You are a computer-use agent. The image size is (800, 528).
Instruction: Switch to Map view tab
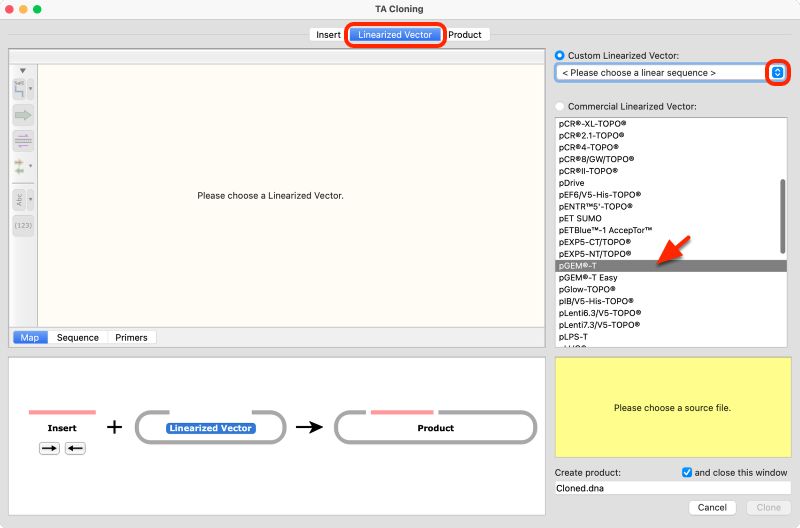pos(30,337)
